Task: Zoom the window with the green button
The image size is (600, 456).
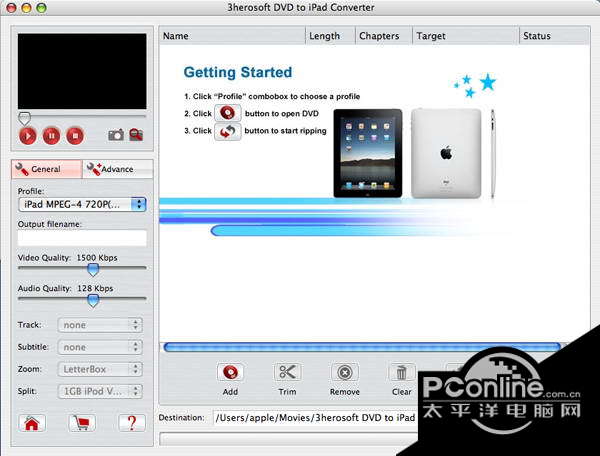Action: (x=41, y=8)
